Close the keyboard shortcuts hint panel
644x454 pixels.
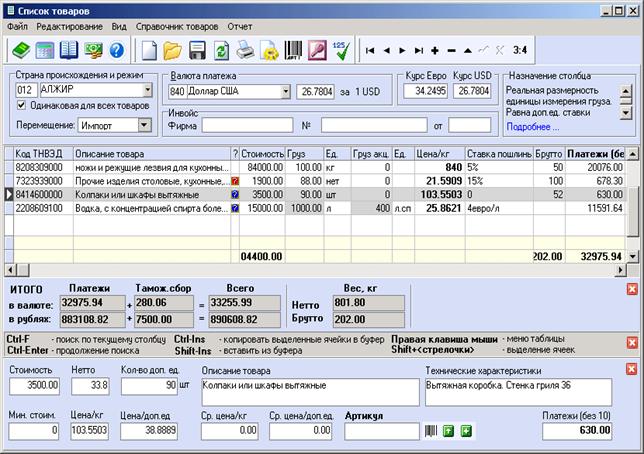(x=632, y=343)
